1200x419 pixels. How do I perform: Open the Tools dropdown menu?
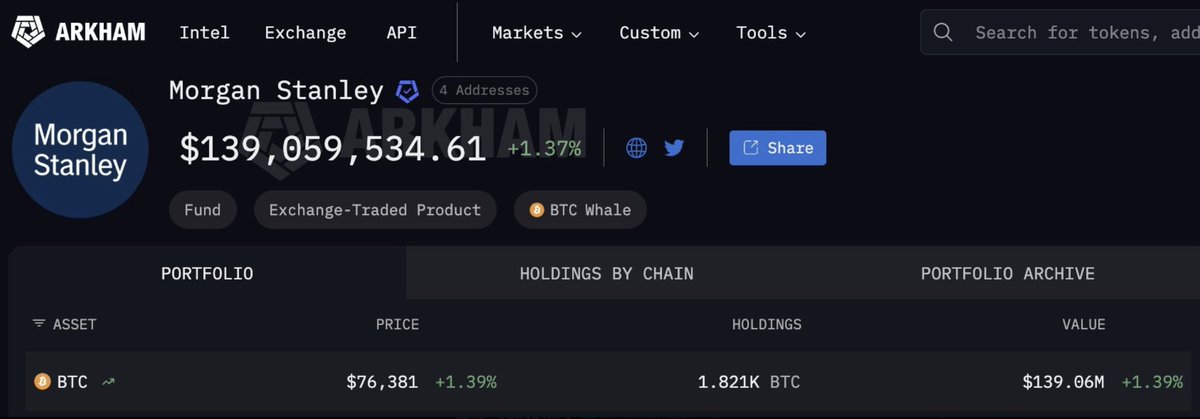(x=771, y=33)
